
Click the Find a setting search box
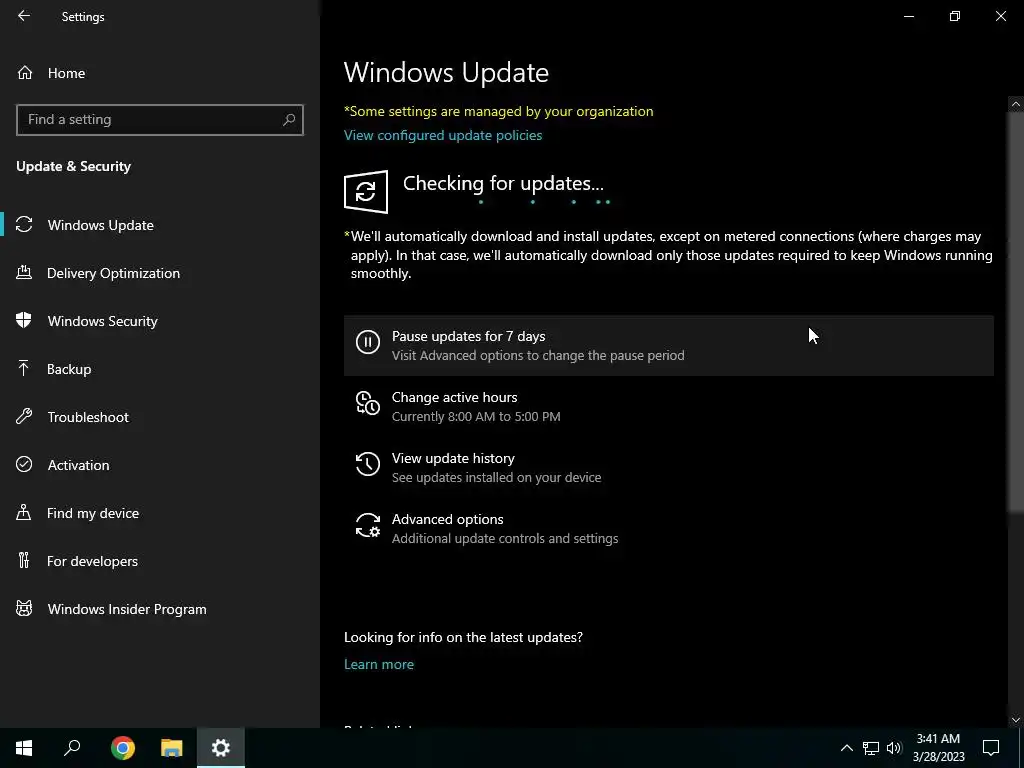(160, 120)
